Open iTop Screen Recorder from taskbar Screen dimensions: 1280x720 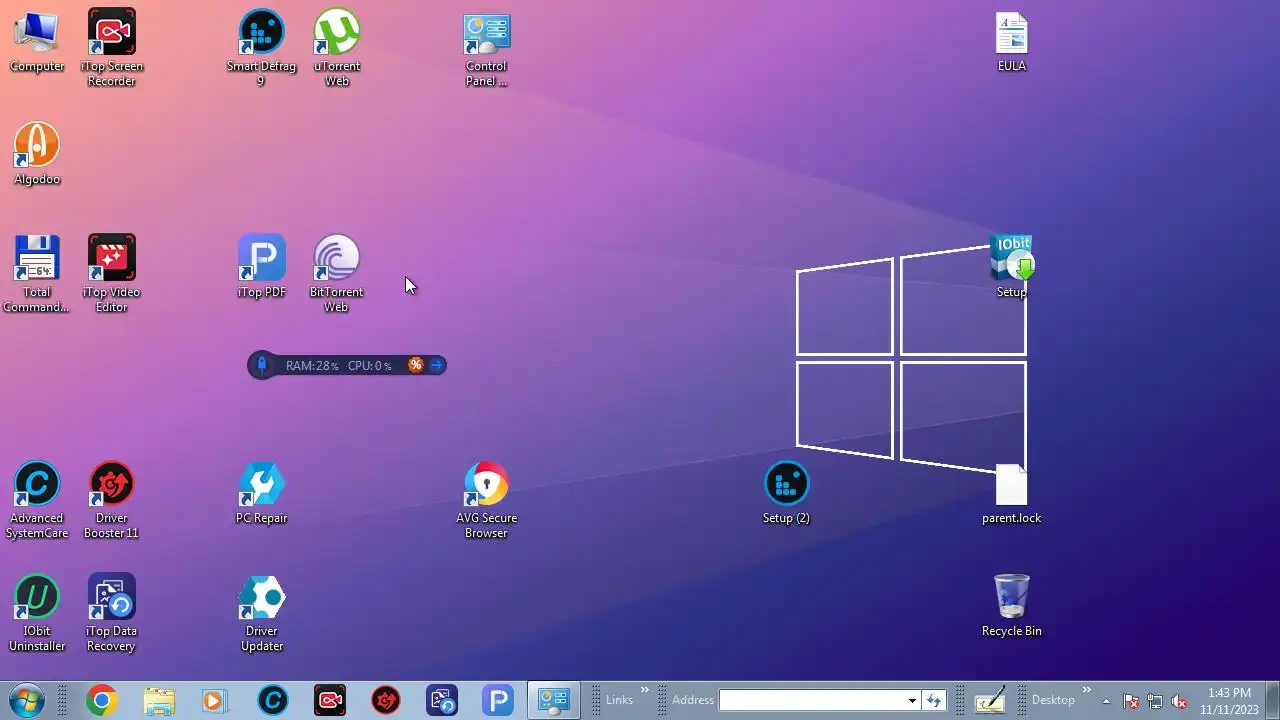tap(330, 700)
